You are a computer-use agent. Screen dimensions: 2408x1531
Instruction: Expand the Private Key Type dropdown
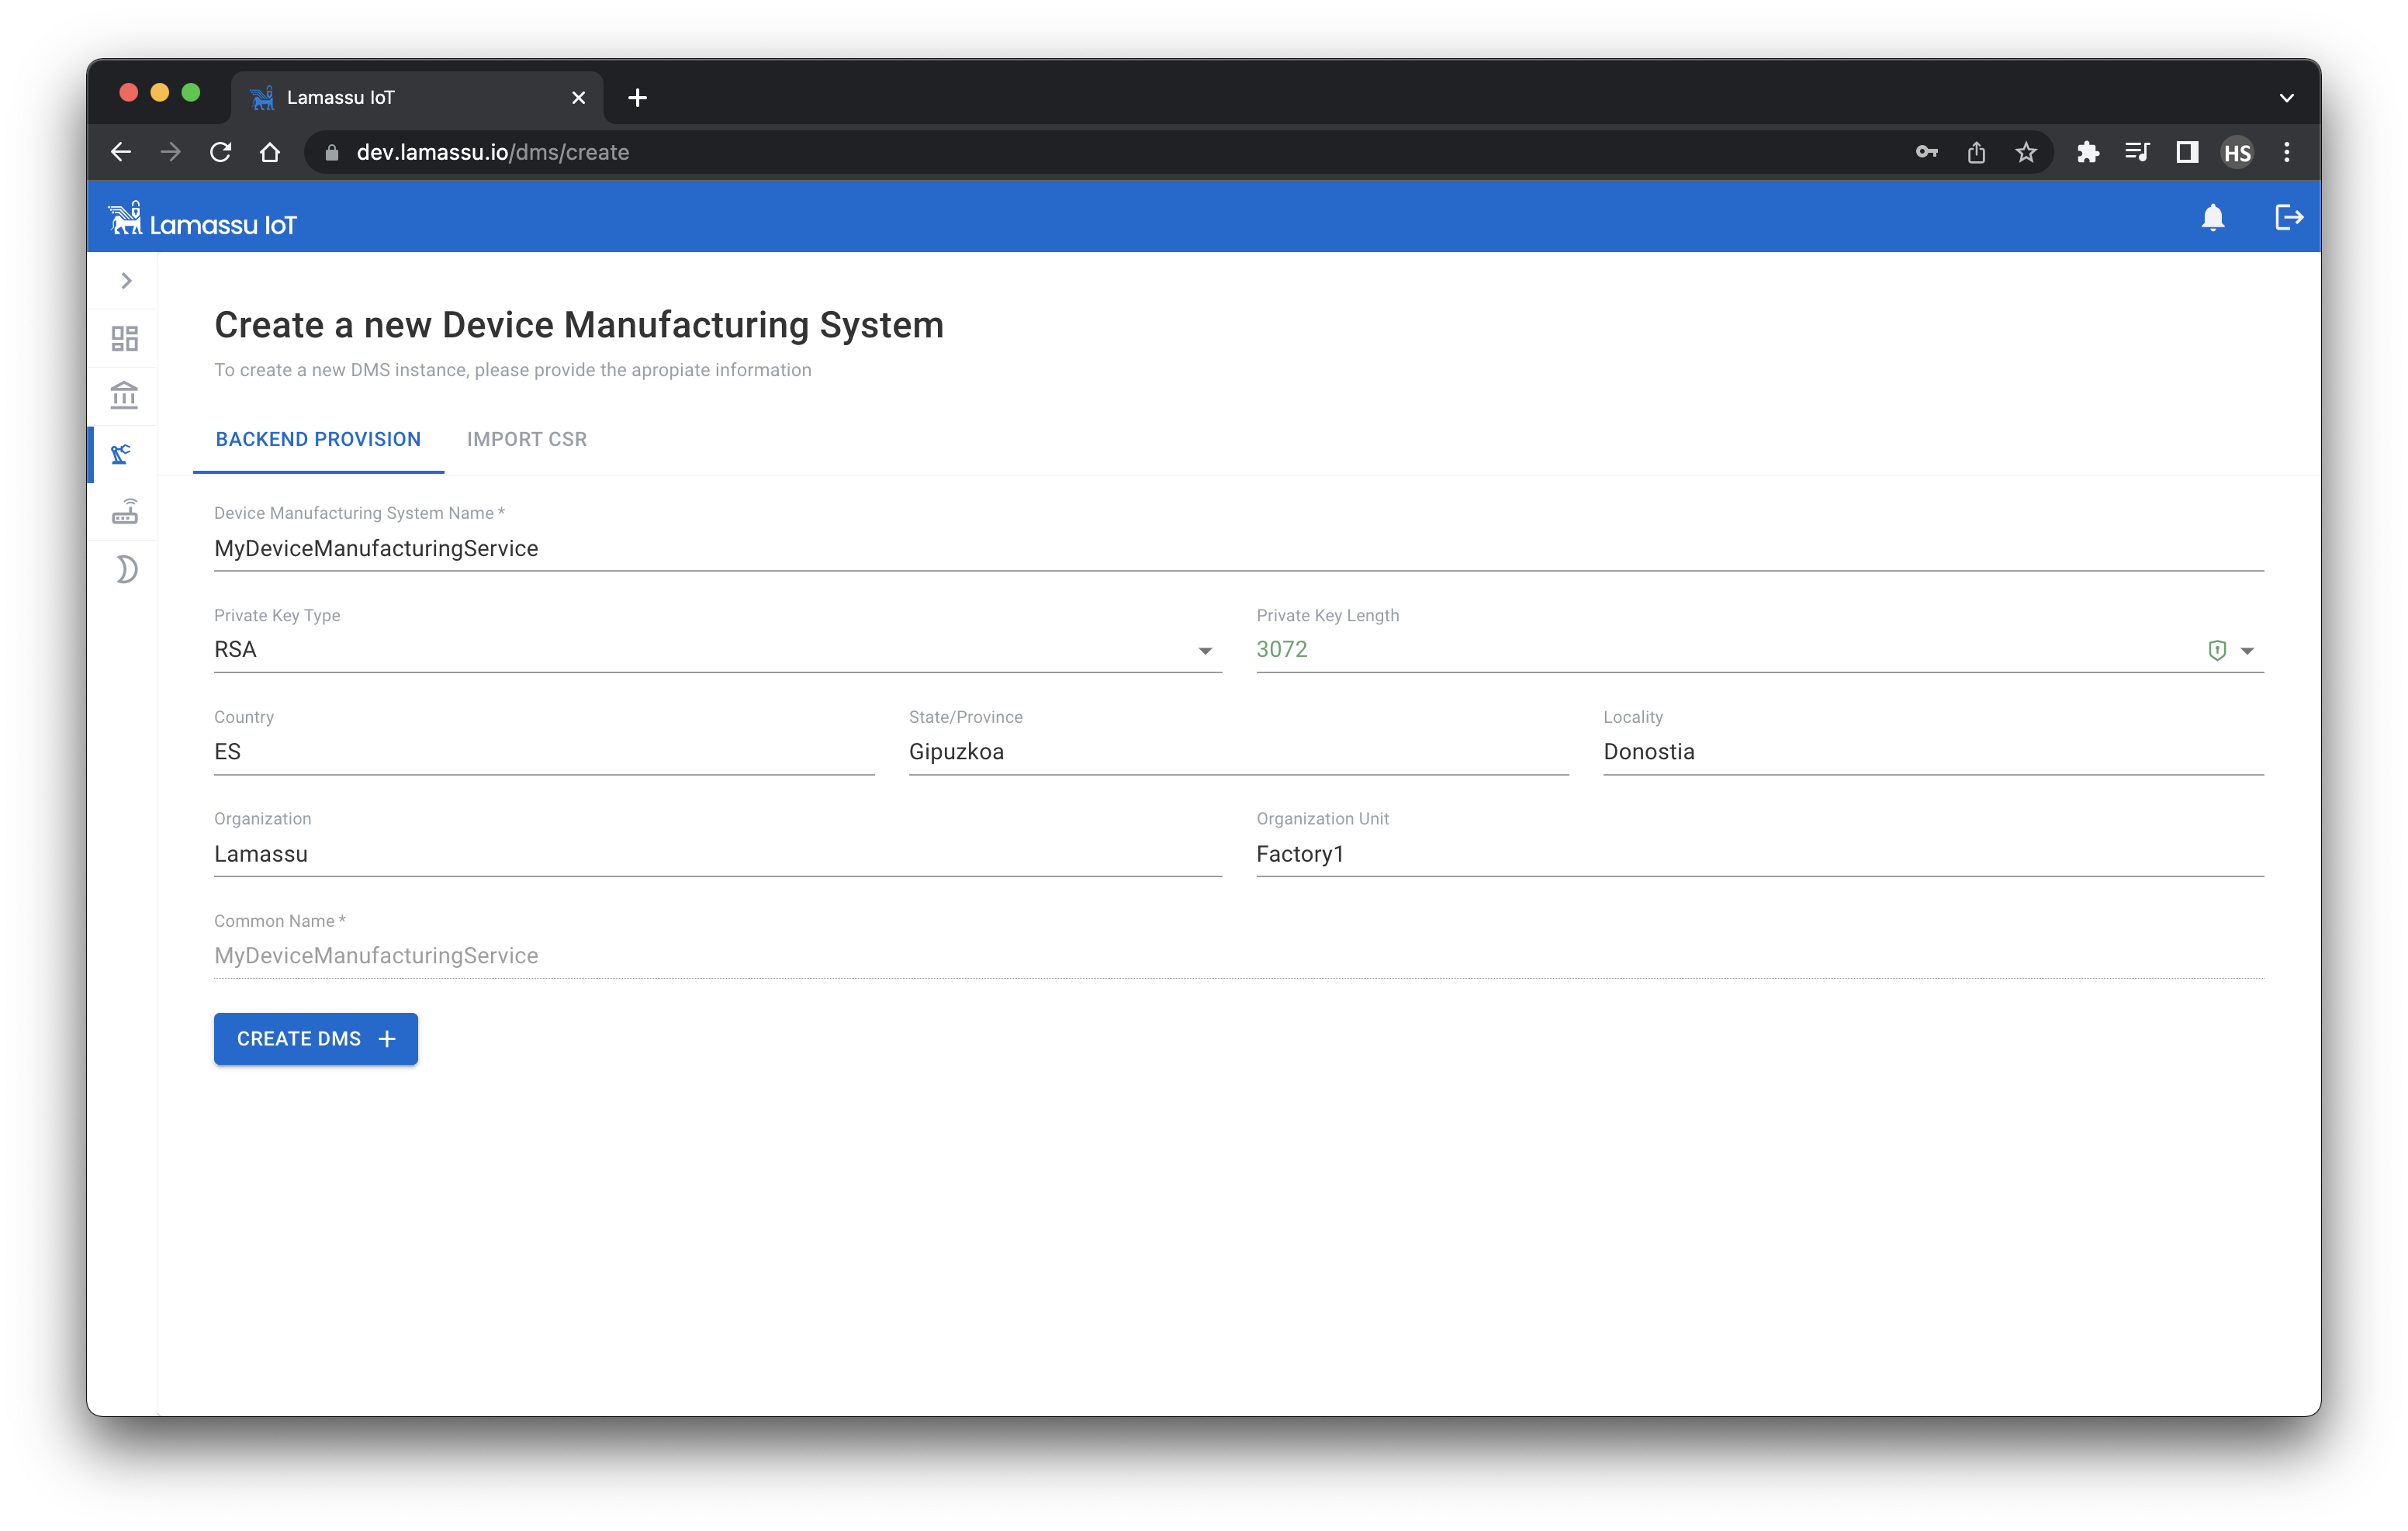[x=1204, y=649]
